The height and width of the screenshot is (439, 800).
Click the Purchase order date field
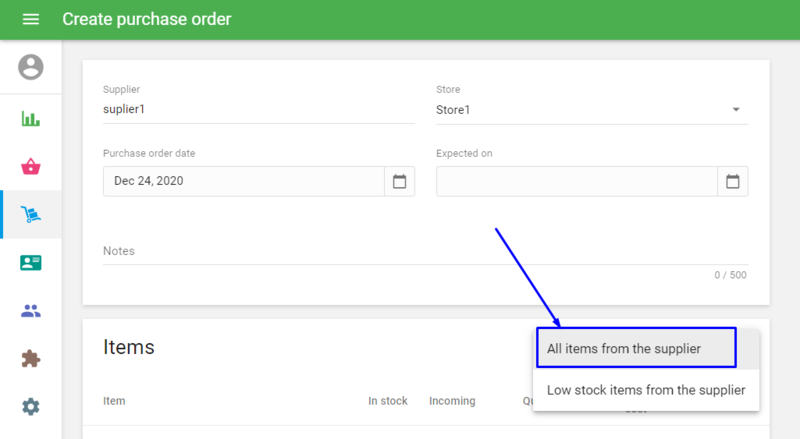[x=243, y=181]
